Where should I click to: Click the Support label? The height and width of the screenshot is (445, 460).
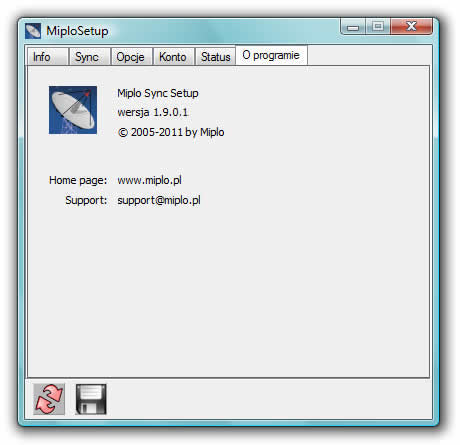[86, 200]
